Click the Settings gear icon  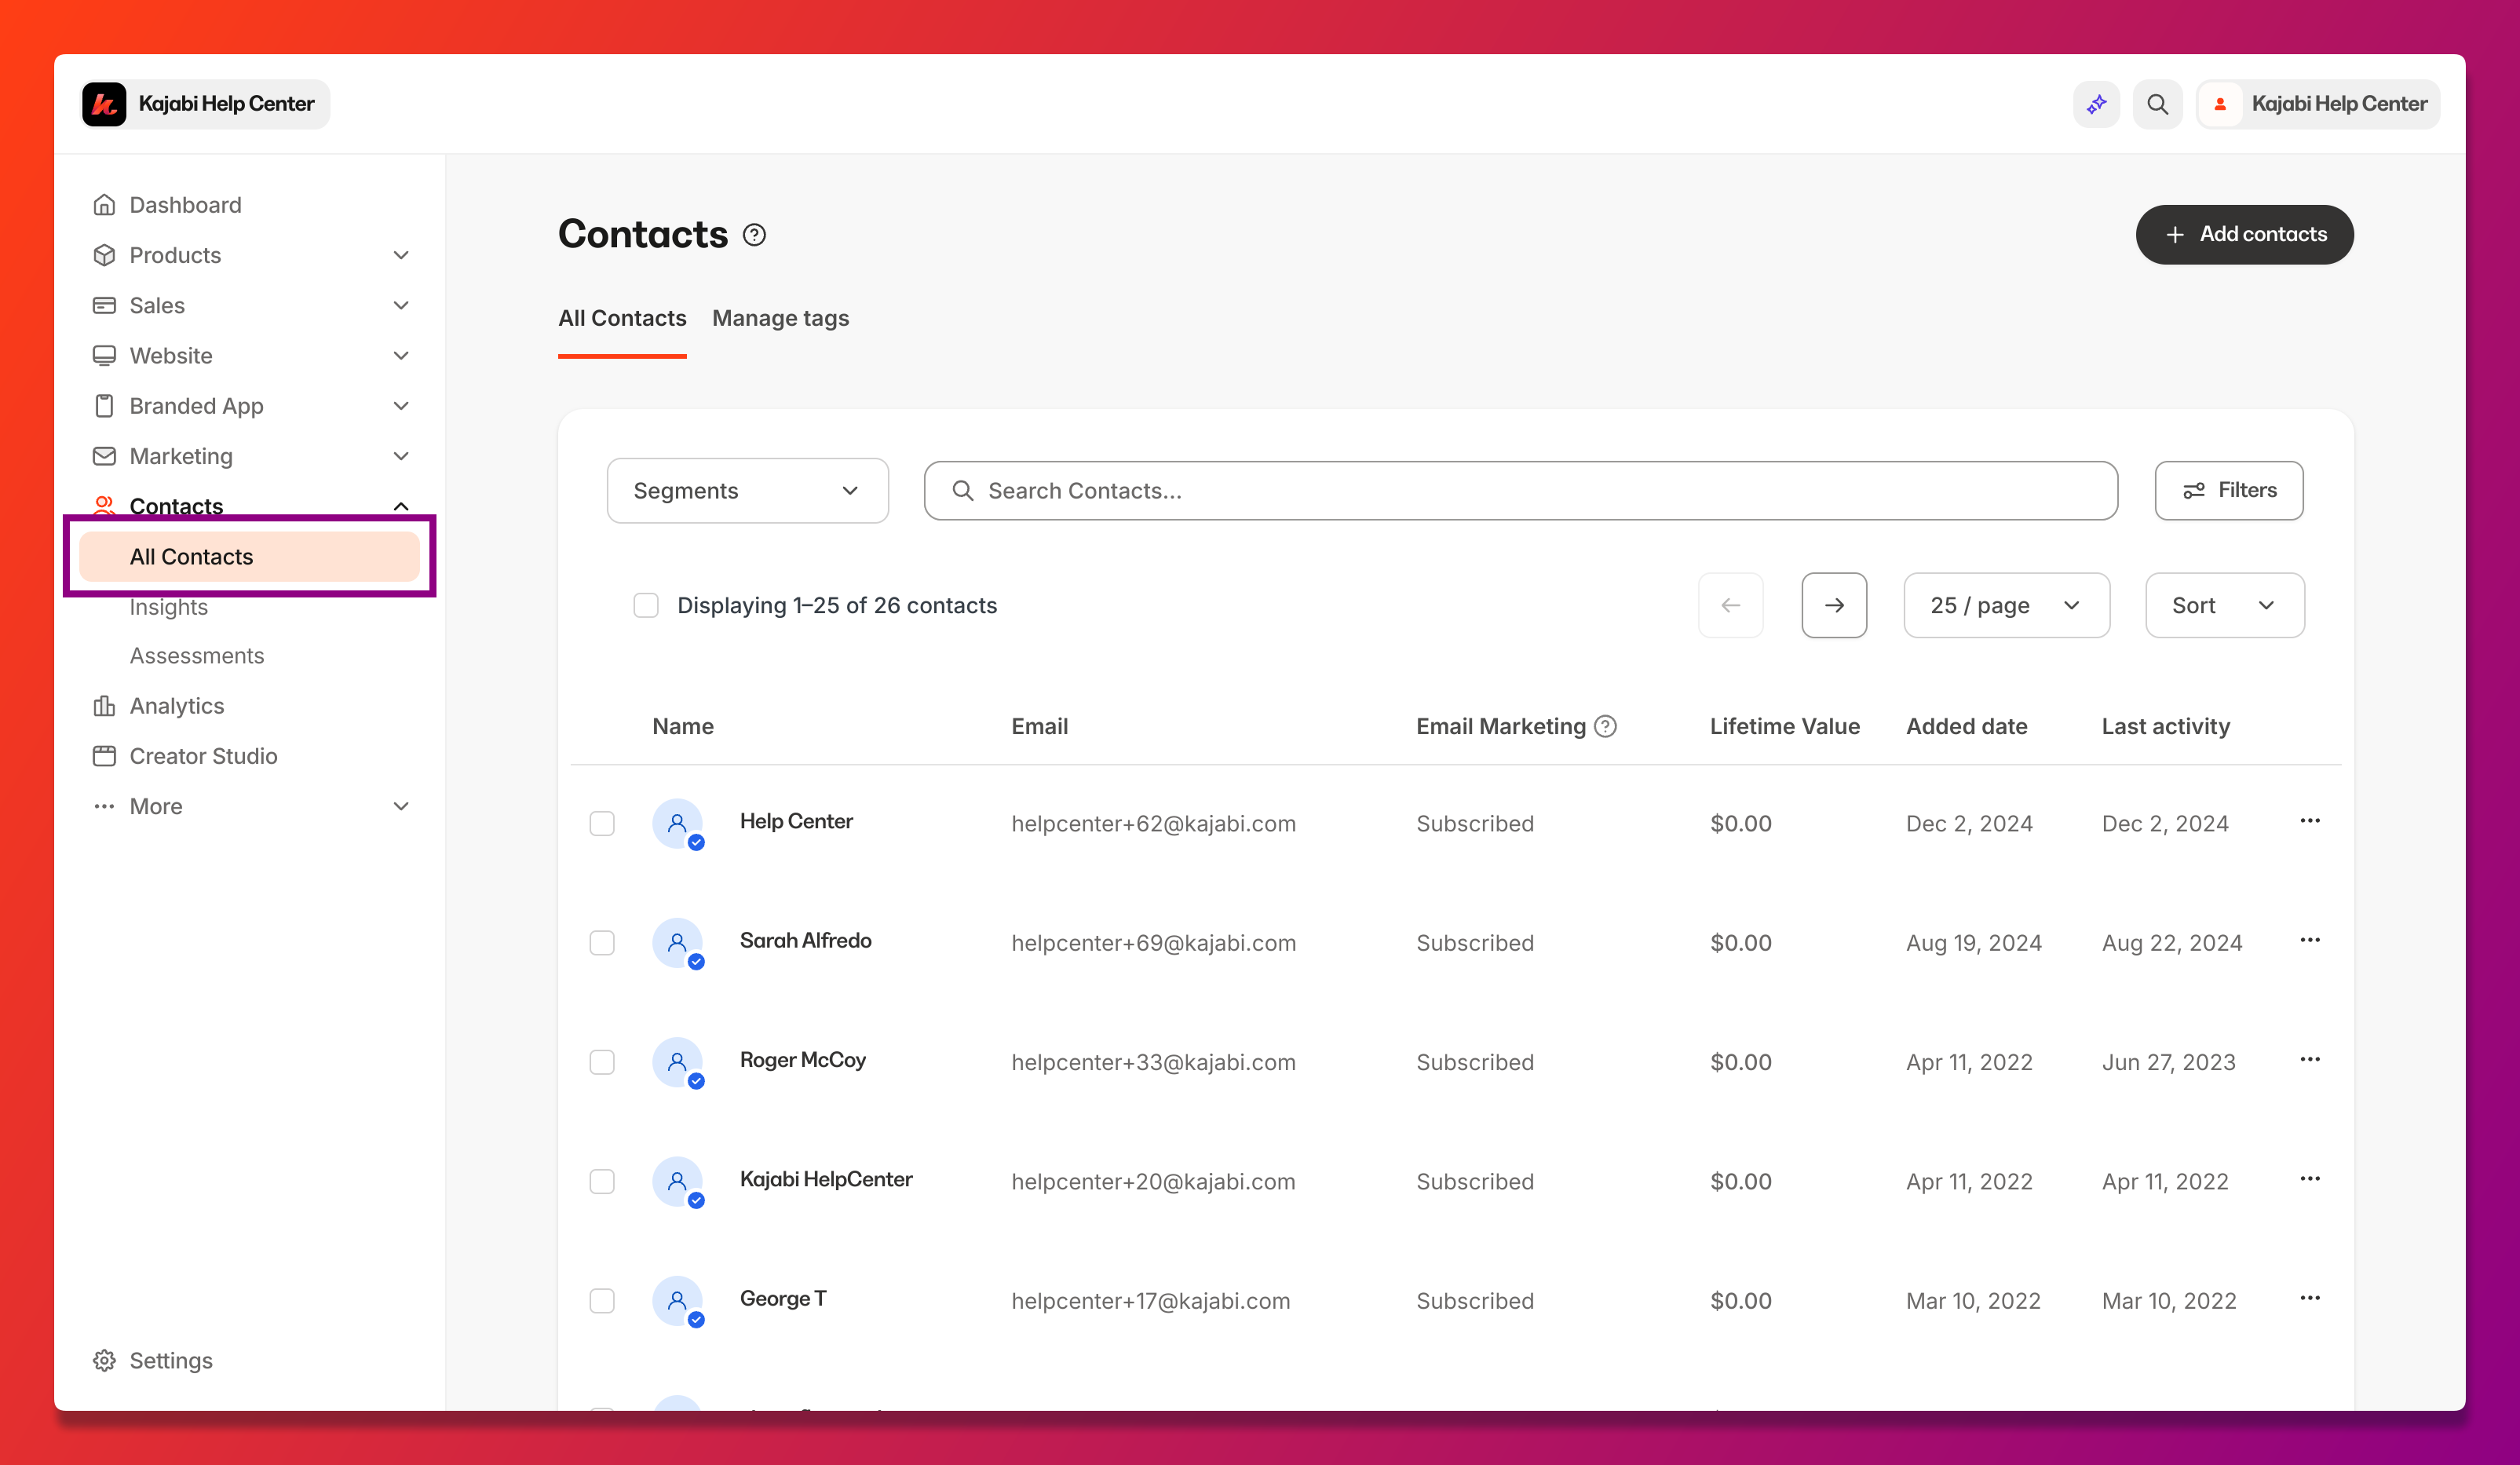coord(104,1360)
